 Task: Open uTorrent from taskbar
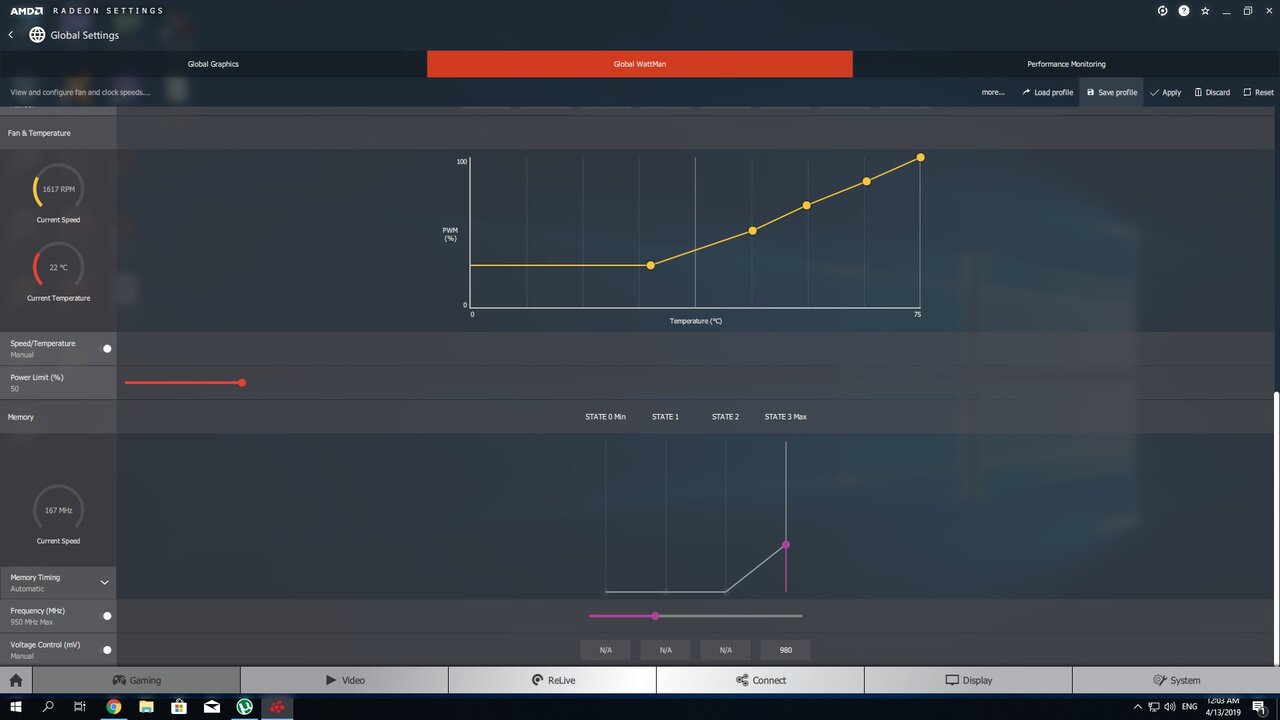point(245,707)
